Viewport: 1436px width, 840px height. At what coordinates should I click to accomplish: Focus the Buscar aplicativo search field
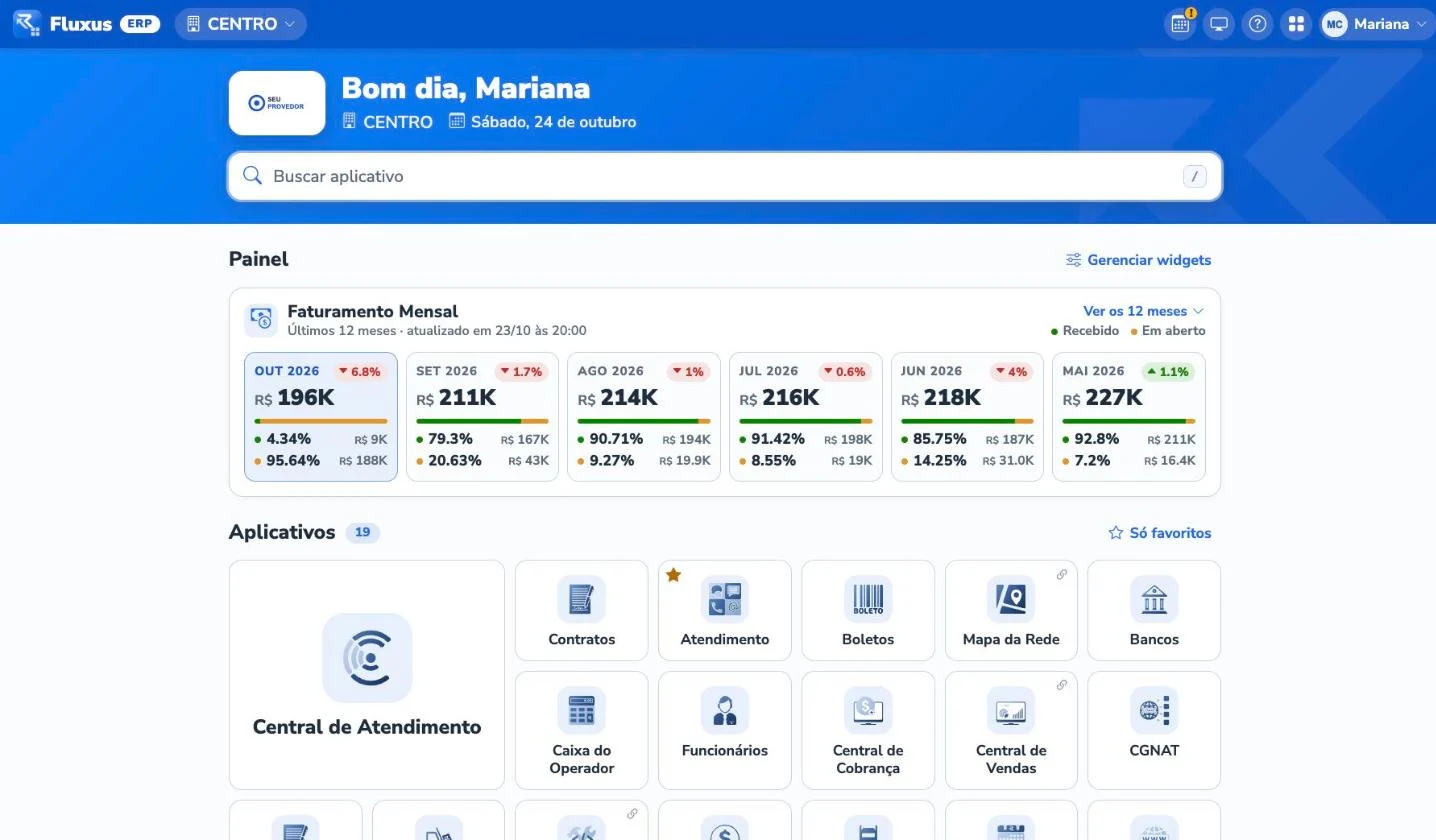pyautogui.click(x=725, y=176)
